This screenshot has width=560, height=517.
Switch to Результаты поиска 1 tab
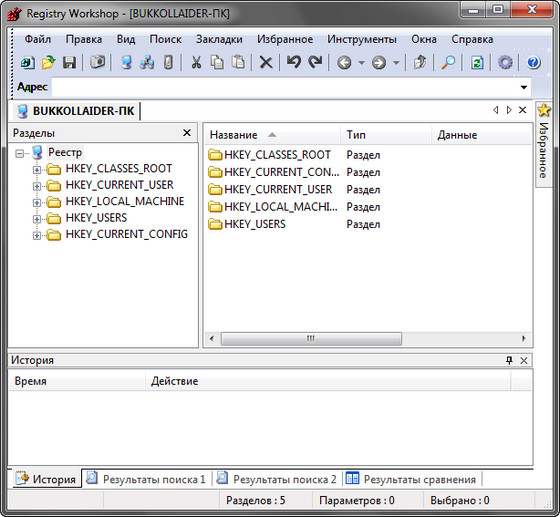click(x=146, y=479)
